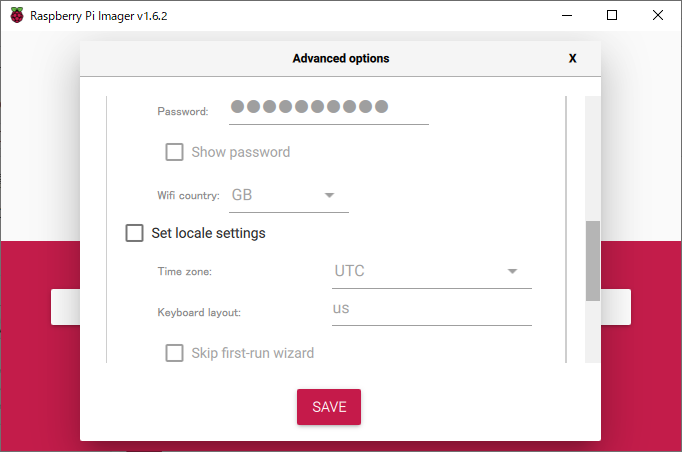Select the GB wifi country value
Image resolution: width=682 pixels, height=452 pixels.
click(243, 195)
